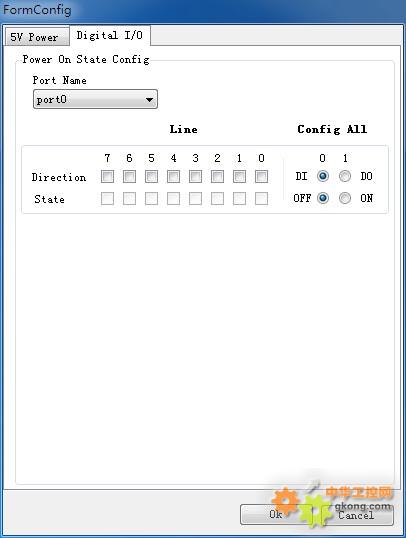Image resolution: width=406 pixels, height=538 pixels.
Task: Select the Digital I/O tab
Action: tap(109, 35)
